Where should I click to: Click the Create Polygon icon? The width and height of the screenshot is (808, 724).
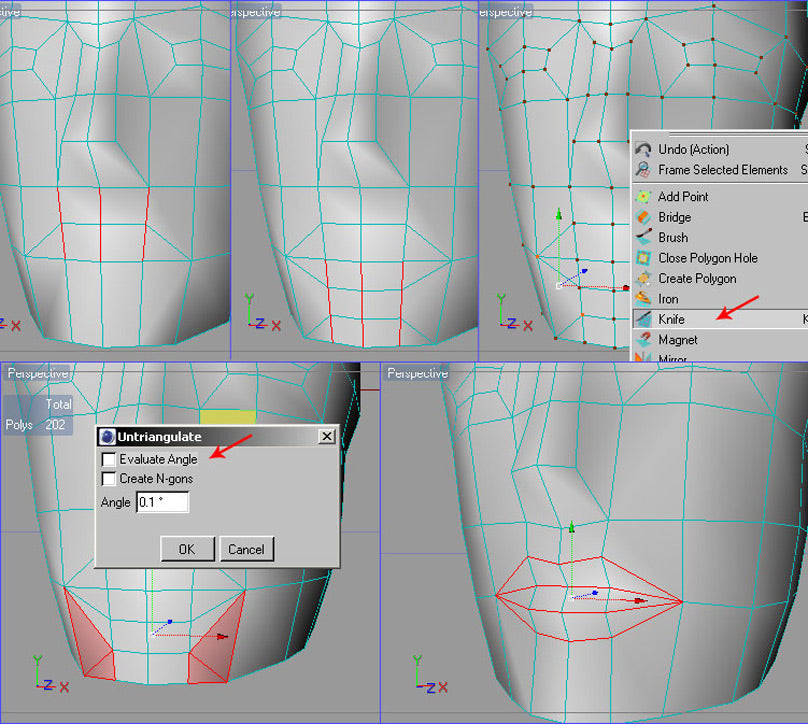coord(643,279)
